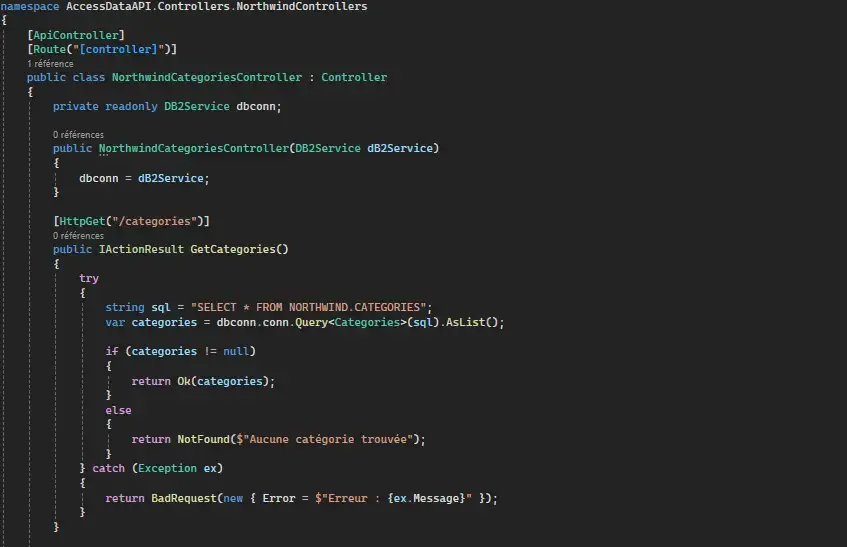The height and width of the screenshot is (547, 847).
Task: Click the HttpGet "/categories" attribute
Action: tap(131, 221)
